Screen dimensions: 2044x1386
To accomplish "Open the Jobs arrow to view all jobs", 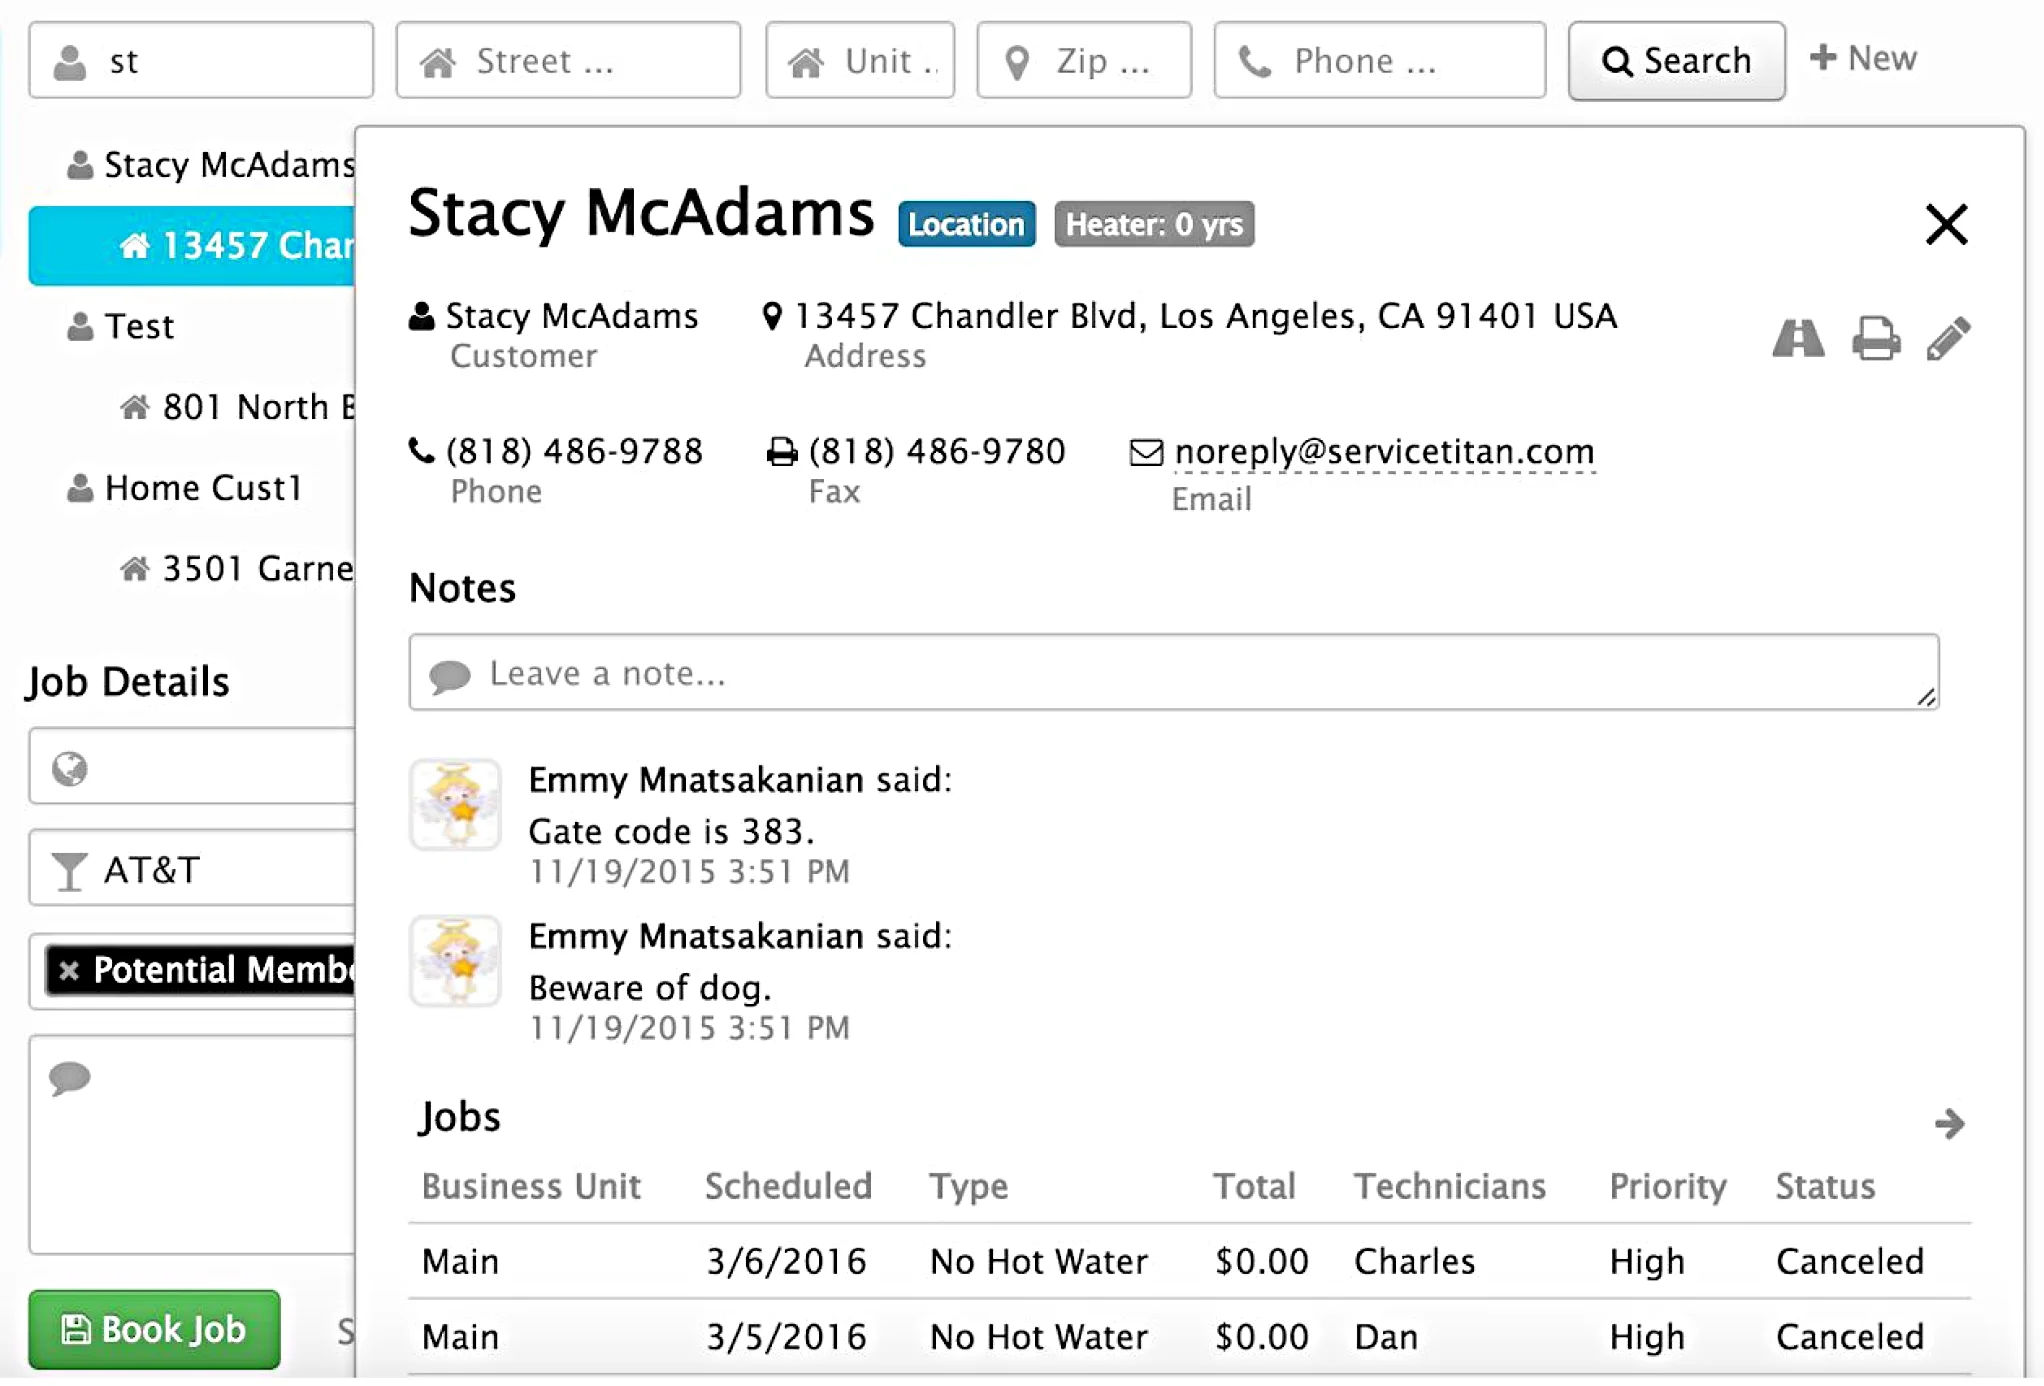I will pos(1949,1123).
